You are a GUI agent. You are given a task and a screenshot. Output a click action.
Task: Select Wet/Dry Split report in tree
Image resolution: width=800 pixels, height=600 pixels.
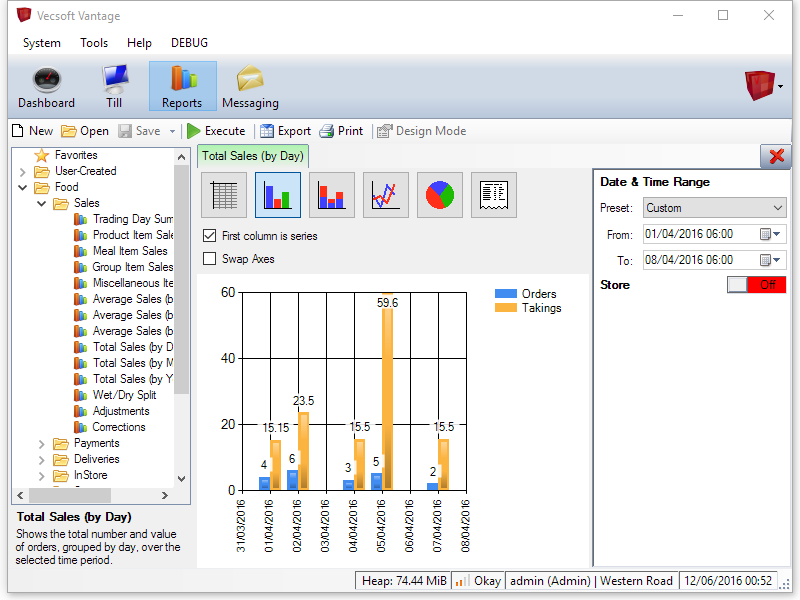[124, 395]
